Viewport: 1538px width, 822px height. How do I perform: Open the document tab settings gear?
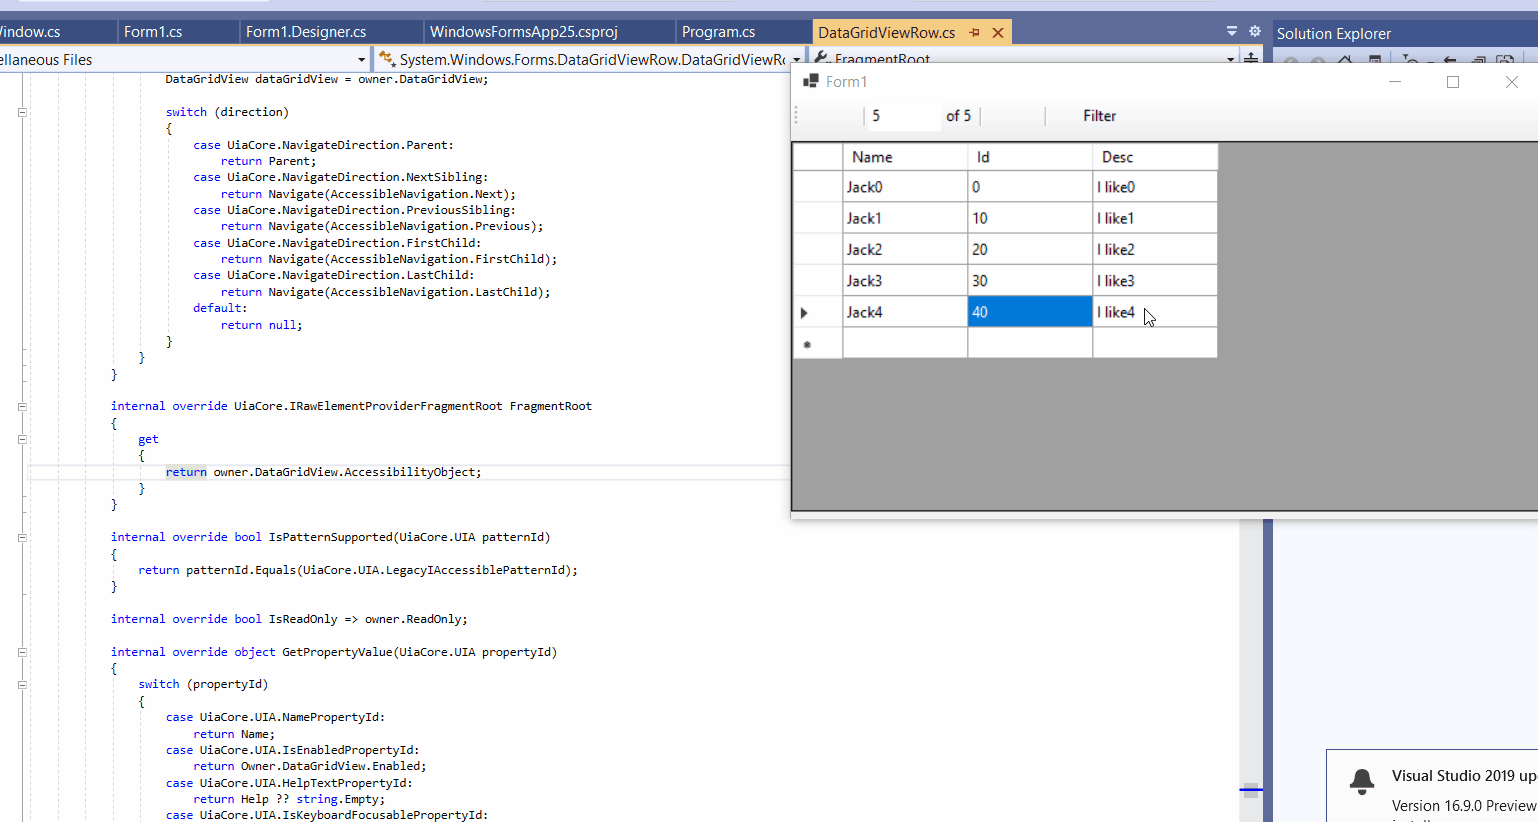(1255, 32)
